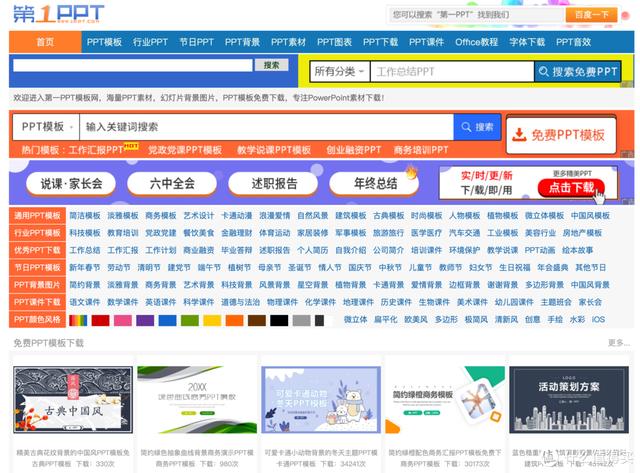The width and height of the screenshot is (640, 473).
Task: Click the 年终总结 pill button
Action: point(376,184)
